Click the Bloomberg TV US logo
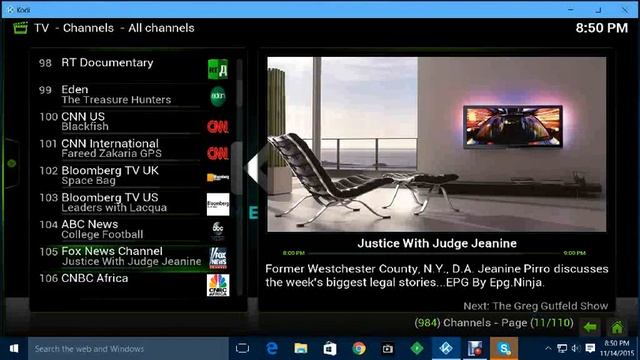Viewport: 640px width, 360px height. (218, 204)
